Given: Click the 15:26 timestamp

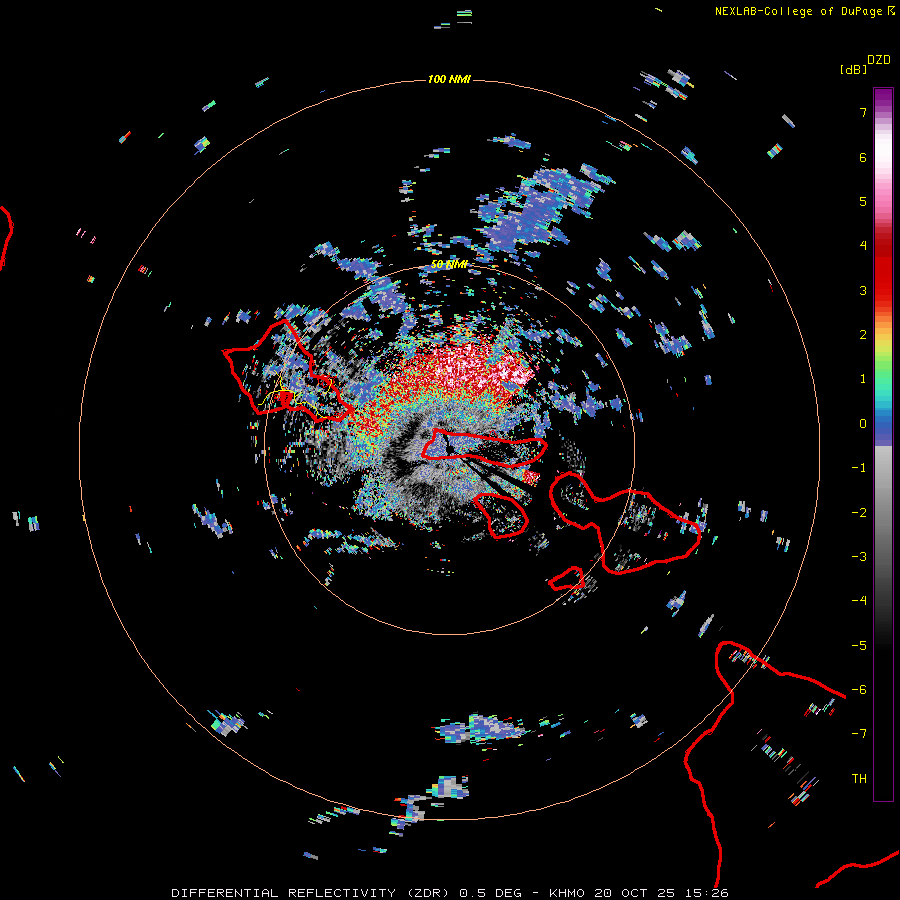Looking at the screenshot, I should click(708, 893).
